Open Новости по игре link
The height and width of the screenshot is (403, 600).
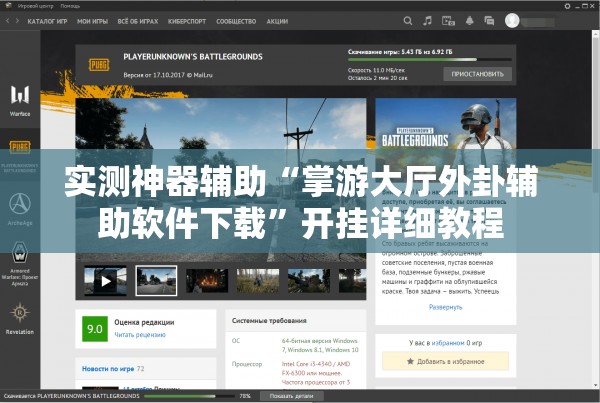point(108,369)
